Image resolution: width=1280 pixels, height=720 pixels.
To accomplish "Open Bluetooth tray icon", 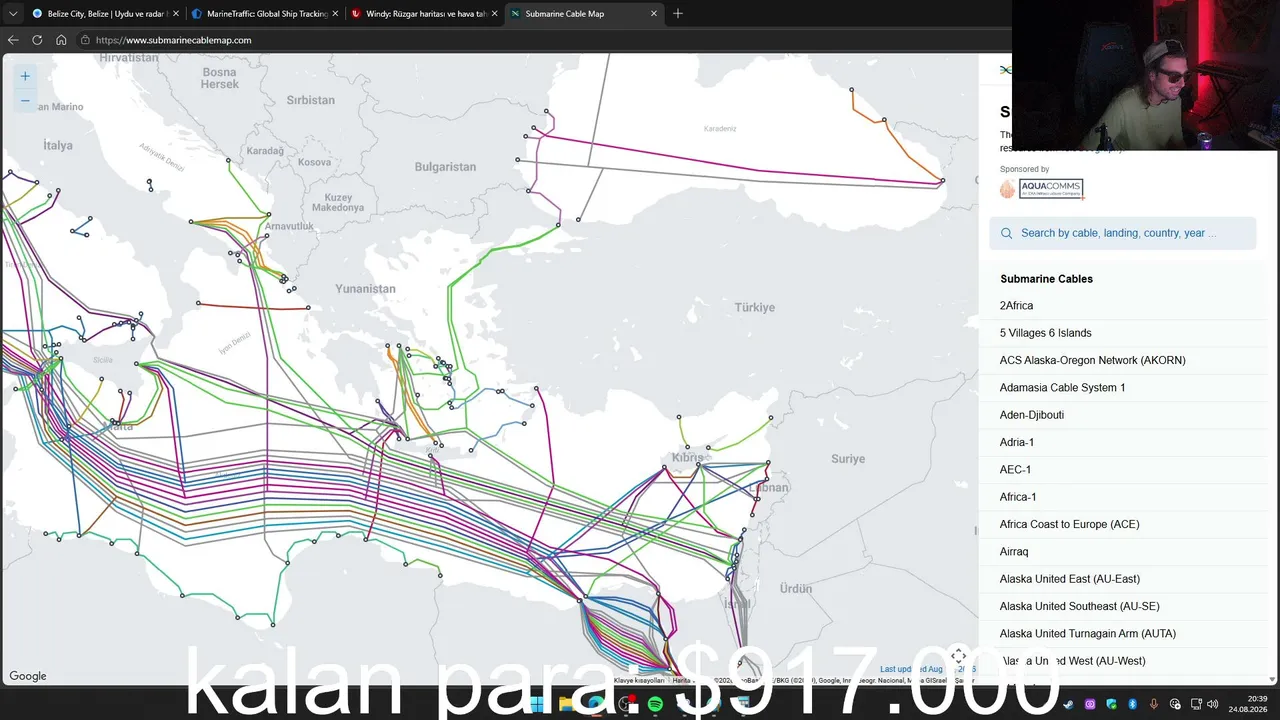I will pyautogui.click(x=1132, y=704).
